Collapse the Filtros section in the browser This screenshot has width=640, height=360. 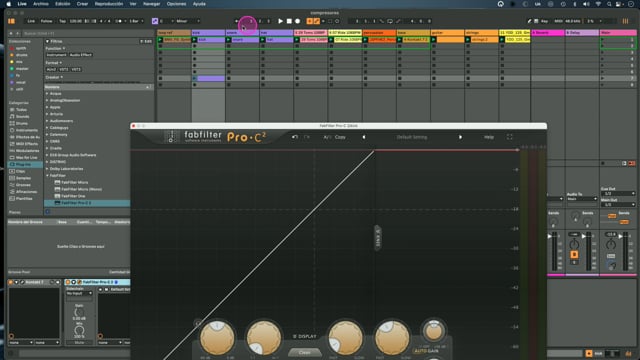click(47, 41)
